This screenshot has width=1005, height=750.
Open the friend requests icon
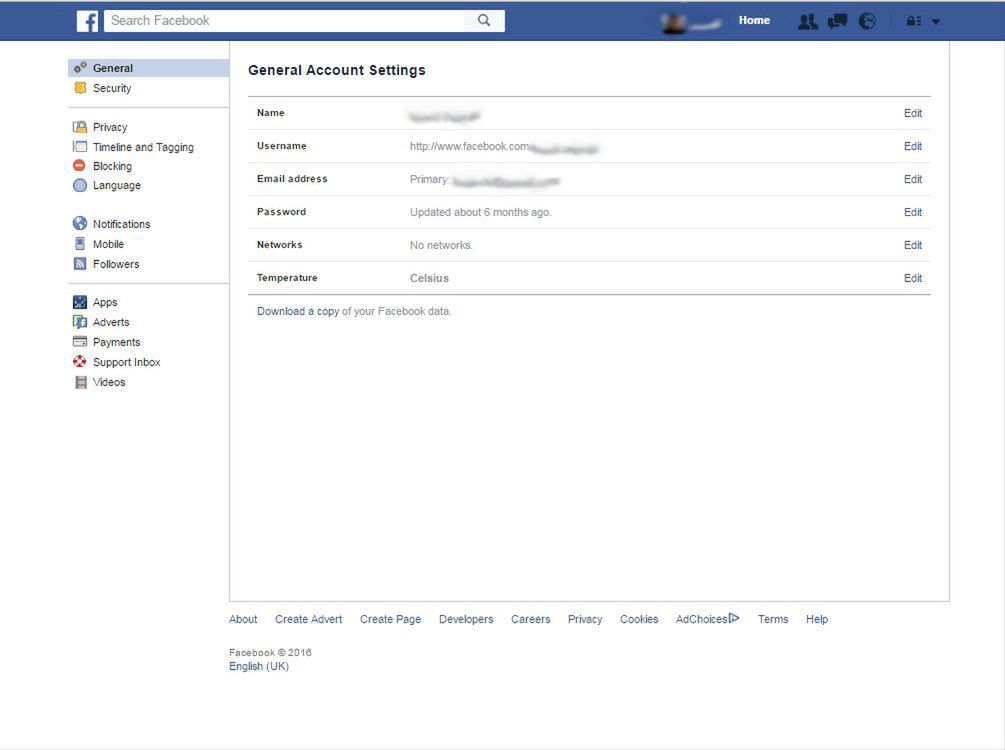coord(808,21)
